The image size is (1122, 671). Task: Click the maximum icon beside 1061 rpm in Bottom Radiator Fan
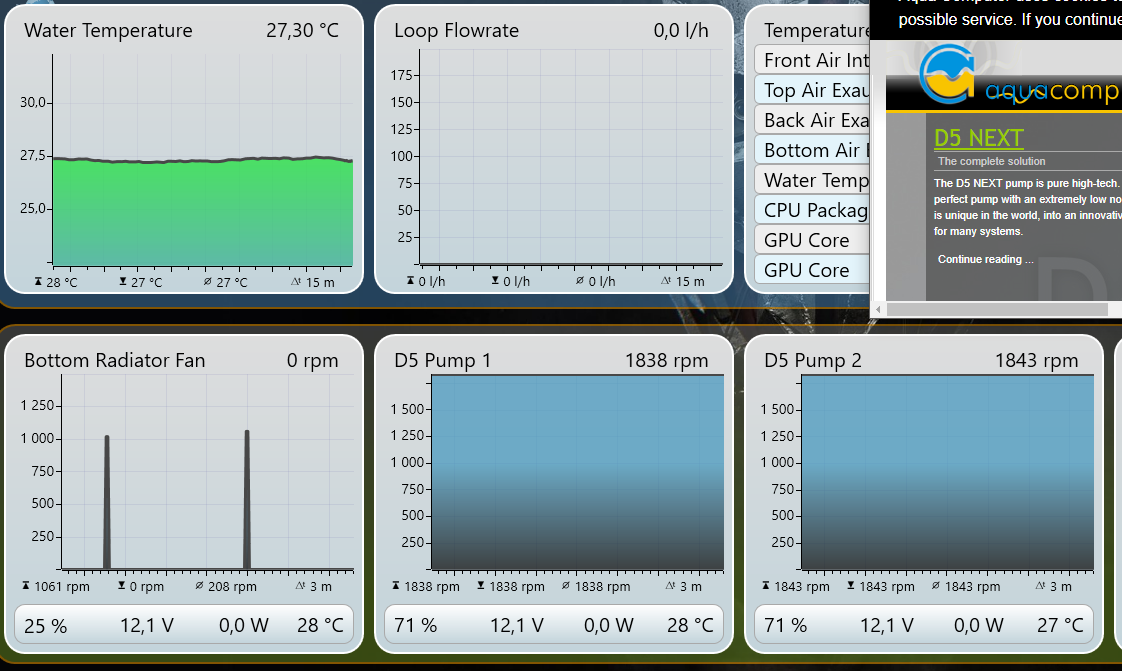click(26, 585)
